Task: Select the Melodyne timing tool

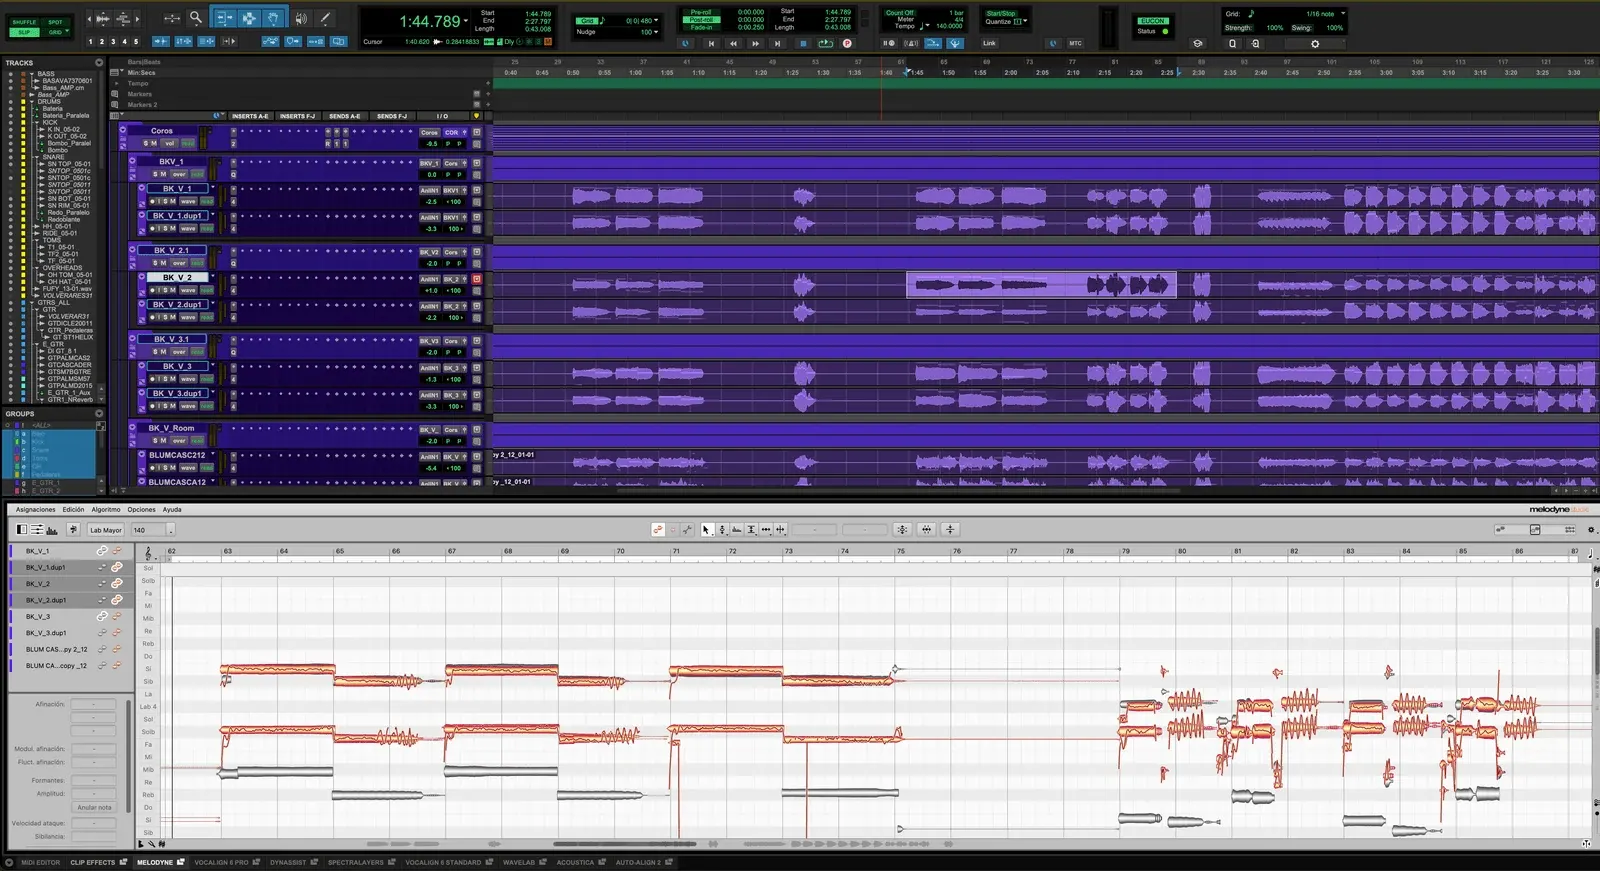Action: (766, 530)
